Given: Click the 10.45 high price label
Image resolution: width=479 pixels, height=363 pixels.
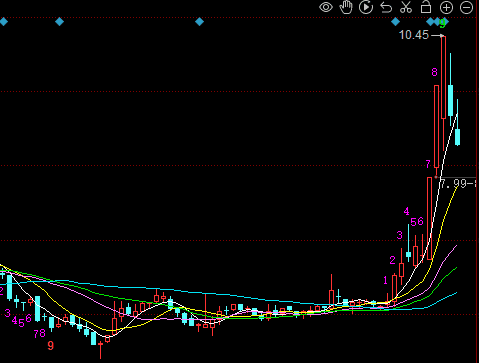Looking at the screenshot, I should click(x=414, y=35).
